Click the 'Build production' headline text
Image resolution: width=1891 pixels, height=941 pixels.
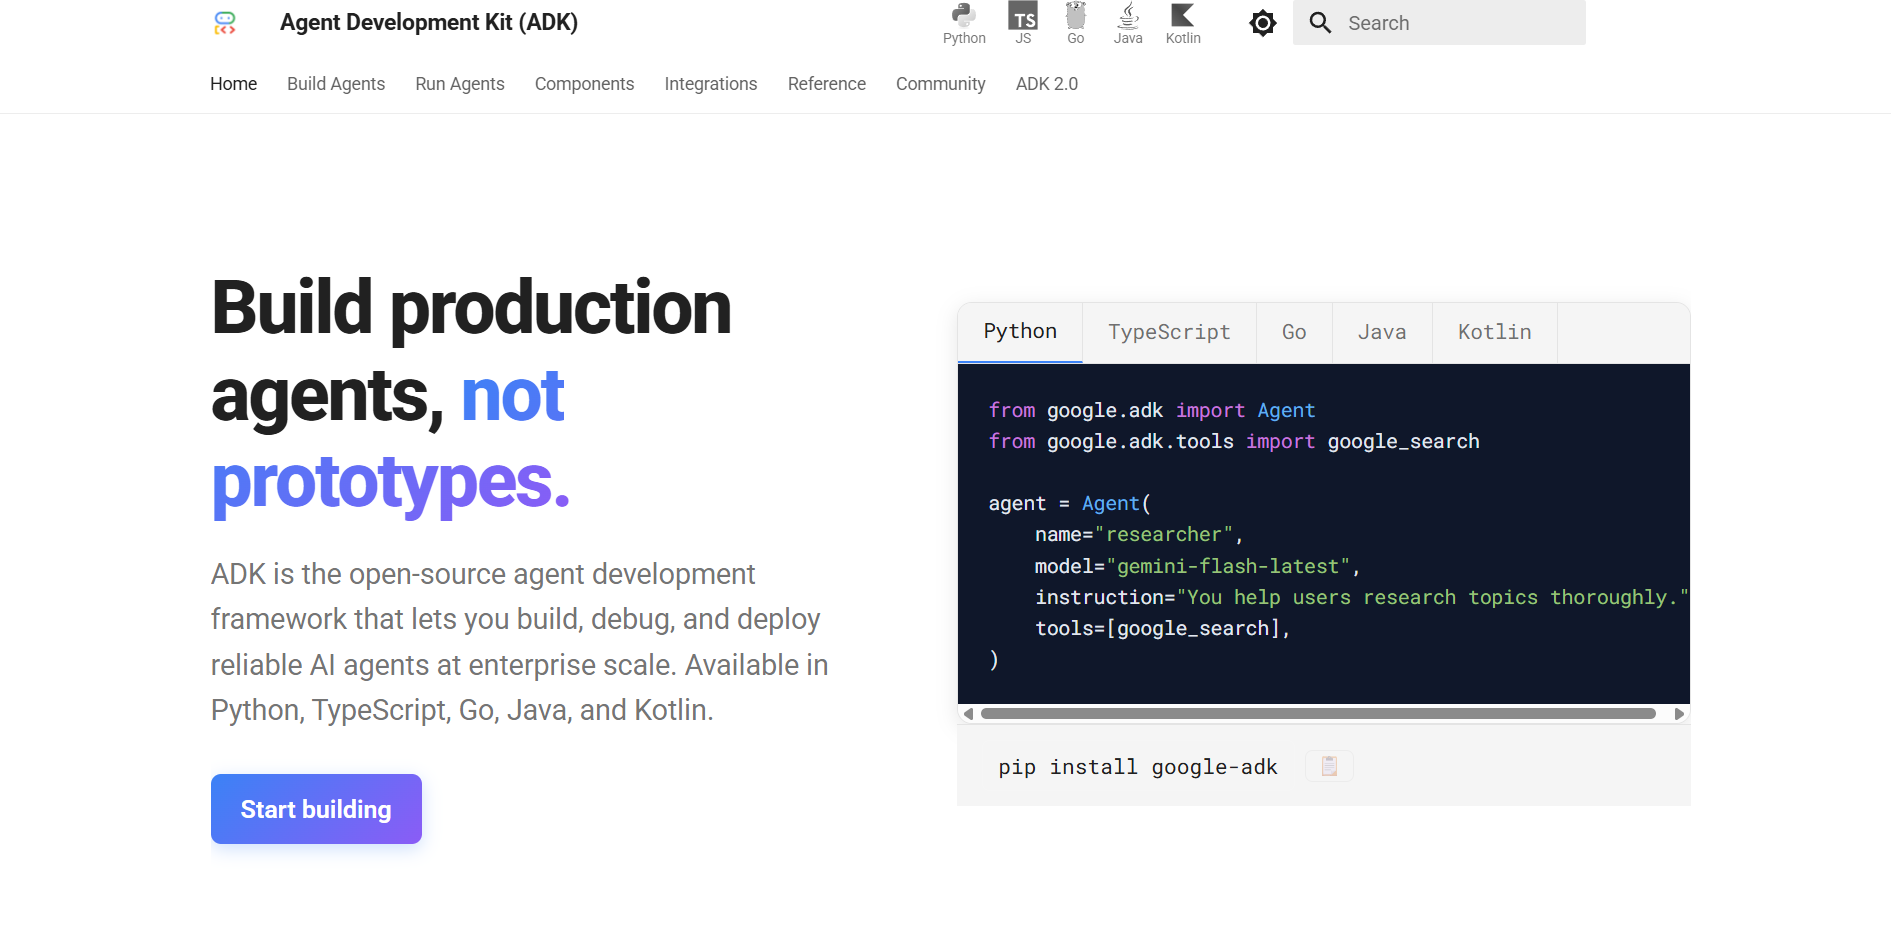tap(471, 308)
